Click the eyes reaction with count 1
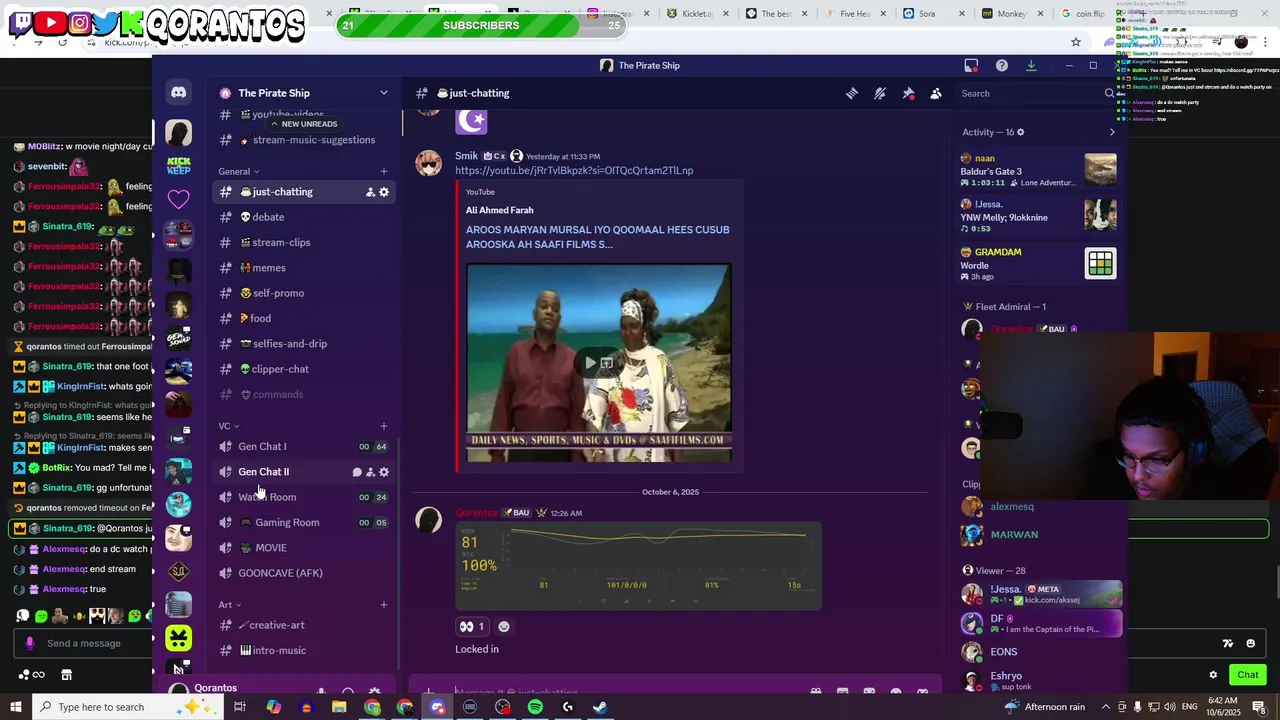1280x720 pixels. tap(472, 627)
